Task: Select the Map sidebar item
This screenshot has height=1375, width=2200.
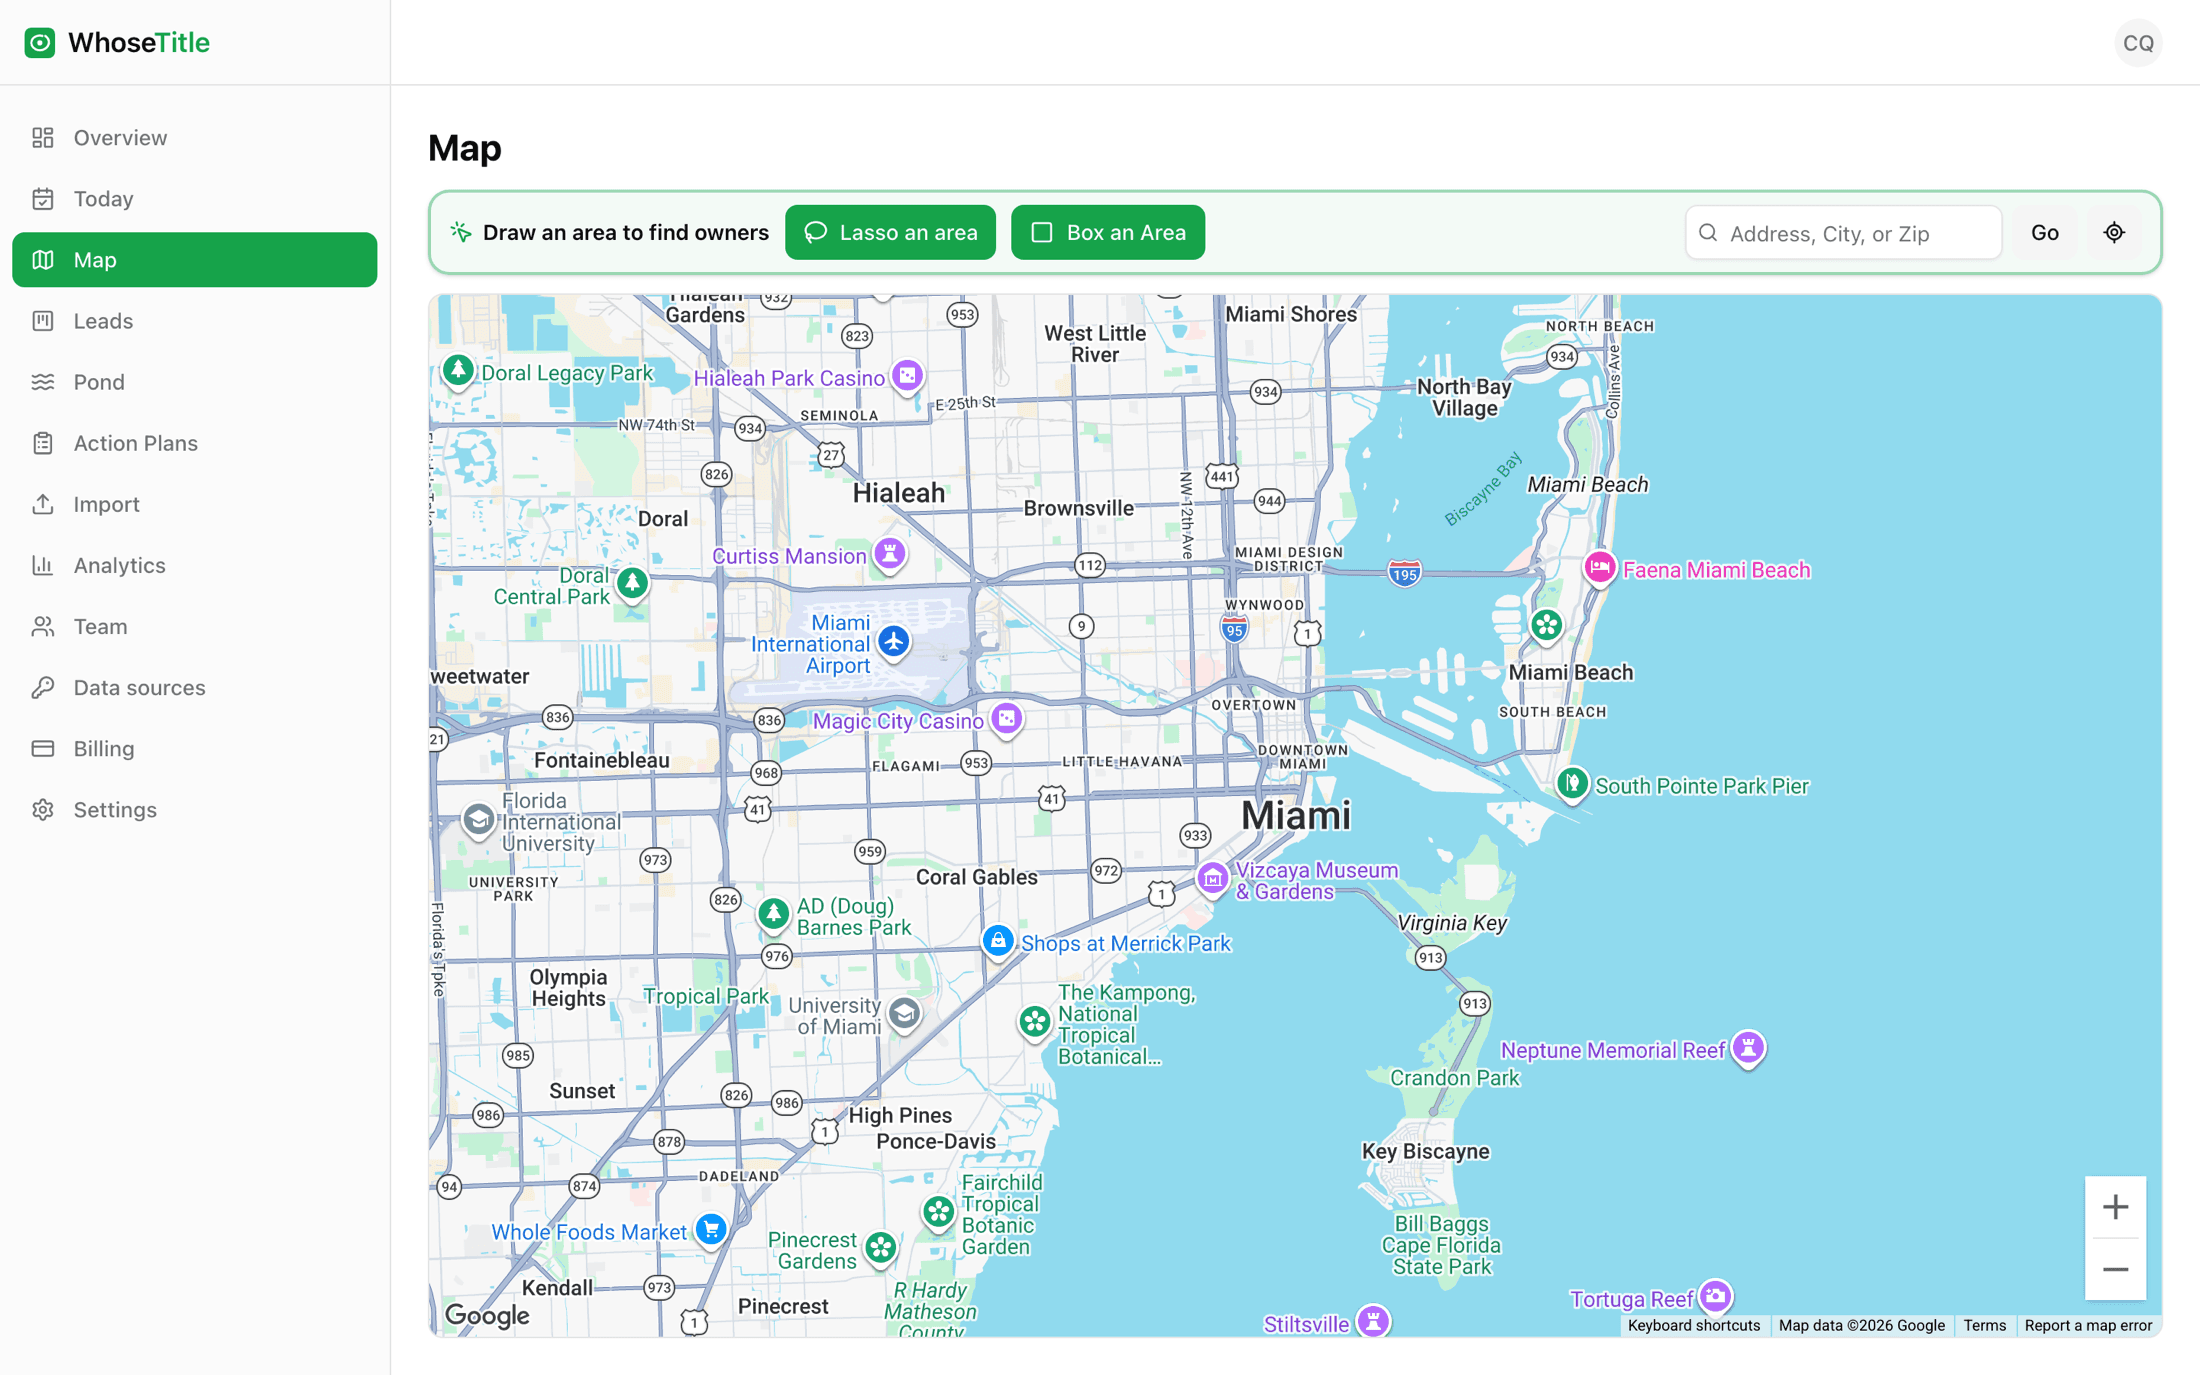Action: [x=195, y=260]
